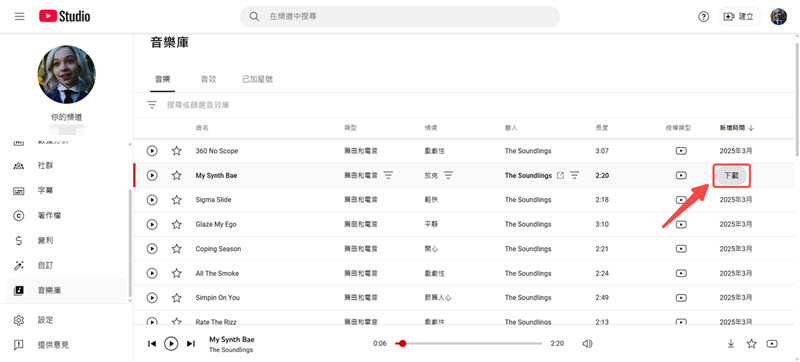
Task: Play the Glaze My Ego track
Action: (152, 224)
